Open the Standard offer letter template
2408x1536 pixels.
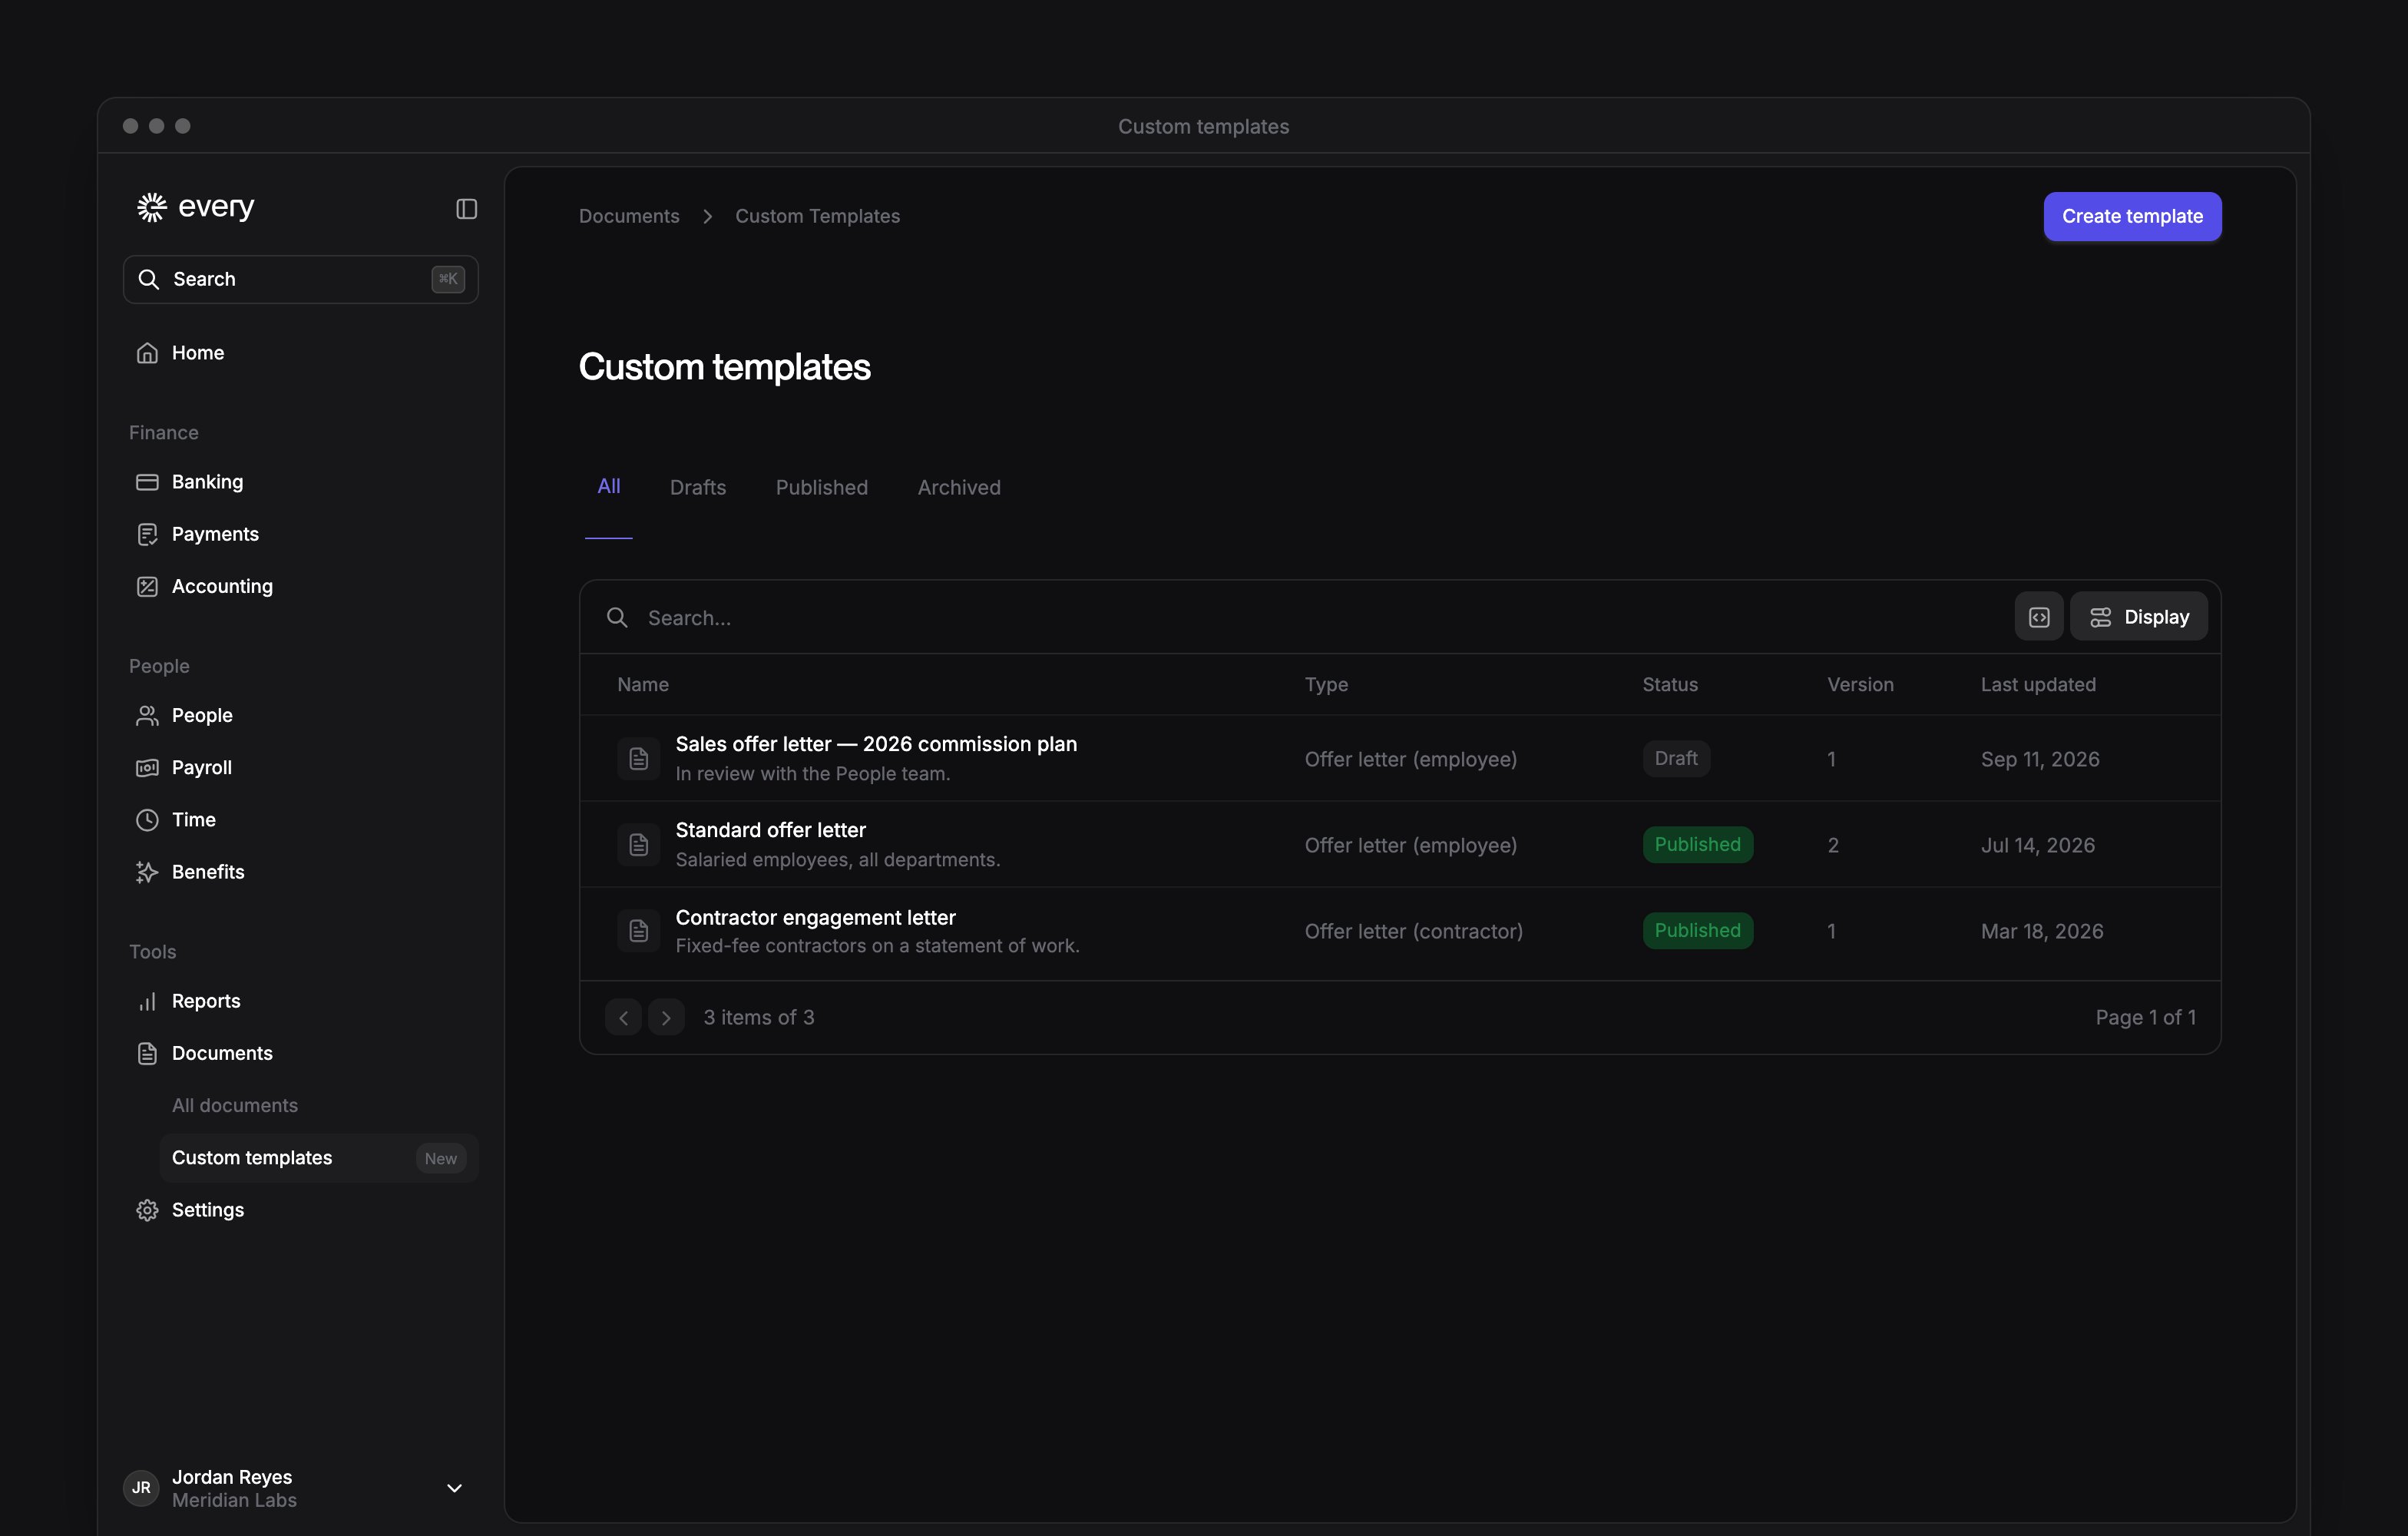tap(770, 830)
